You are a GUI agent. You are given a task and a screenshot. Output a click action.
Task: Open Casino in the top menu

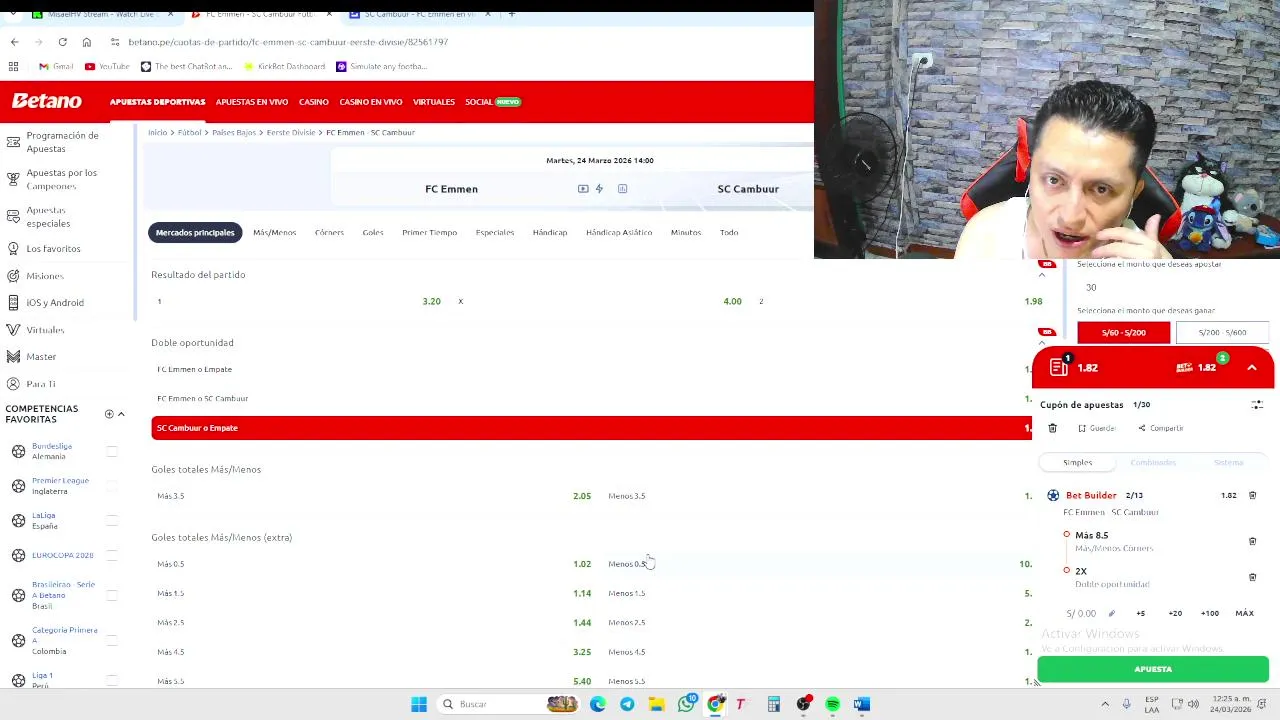coord(314,102)
